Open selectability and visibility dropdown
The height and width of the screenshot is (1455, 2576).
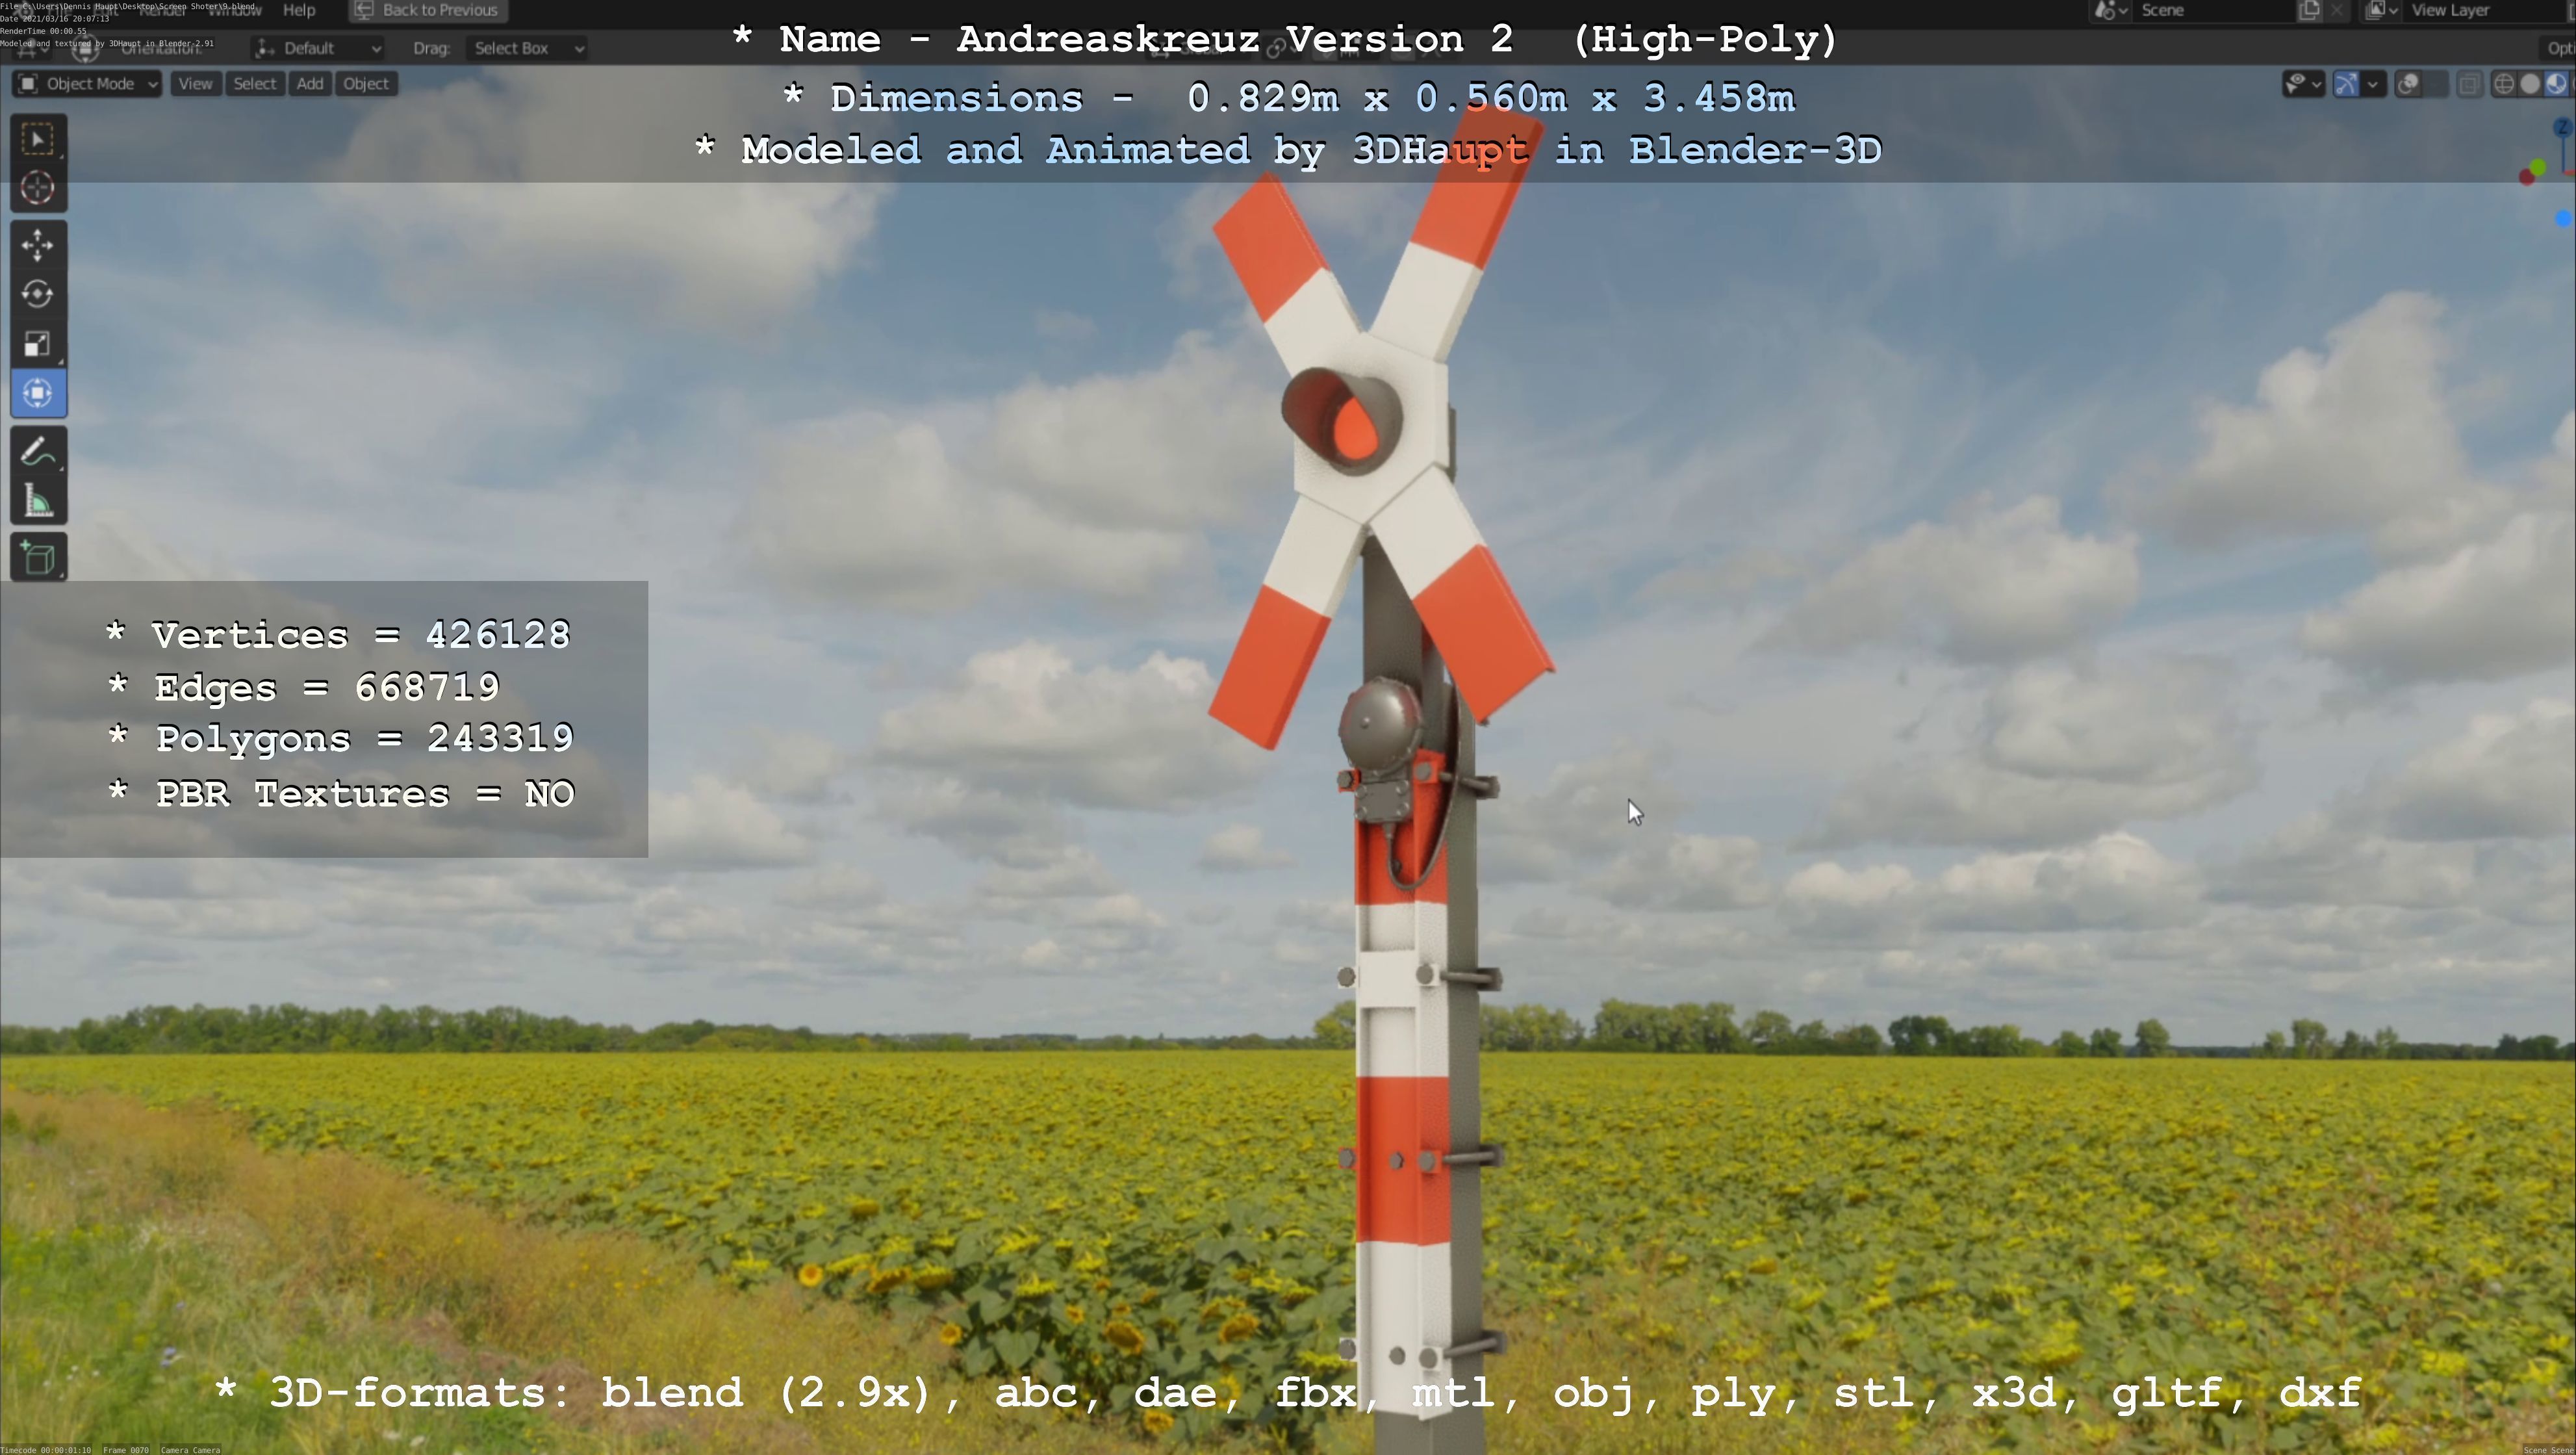2304,84
